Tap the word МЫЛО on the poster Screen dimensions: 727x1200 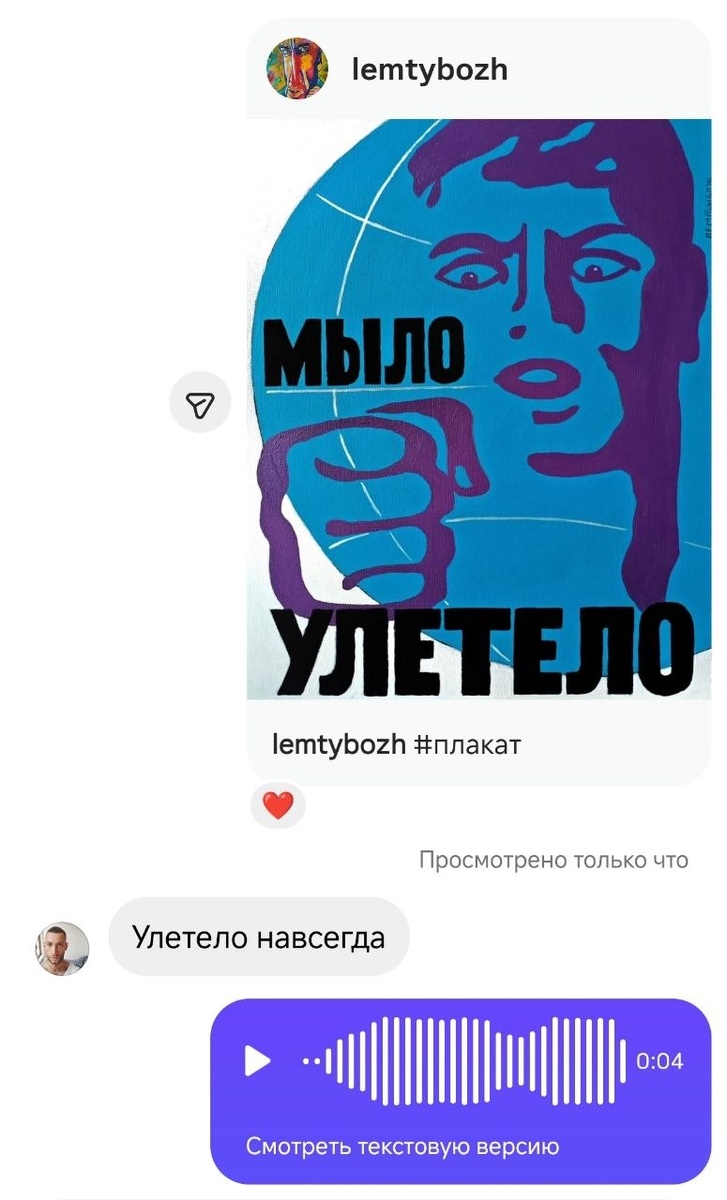[x=367, y=353]
